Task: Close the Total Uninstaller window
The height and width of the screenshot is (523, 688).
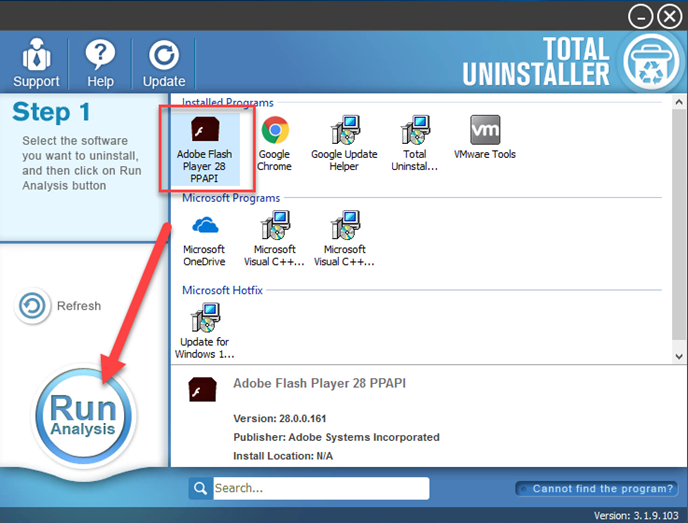Action: 670,17
